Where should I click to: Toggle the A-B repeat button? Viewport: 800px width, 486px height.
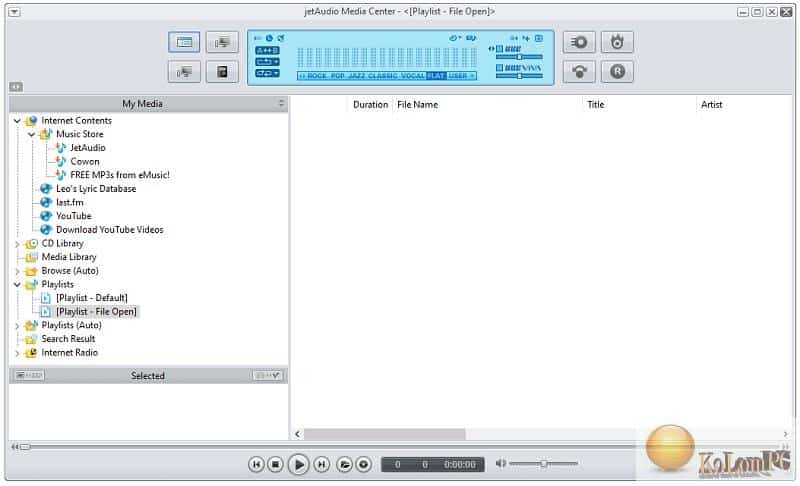(267, 50)
